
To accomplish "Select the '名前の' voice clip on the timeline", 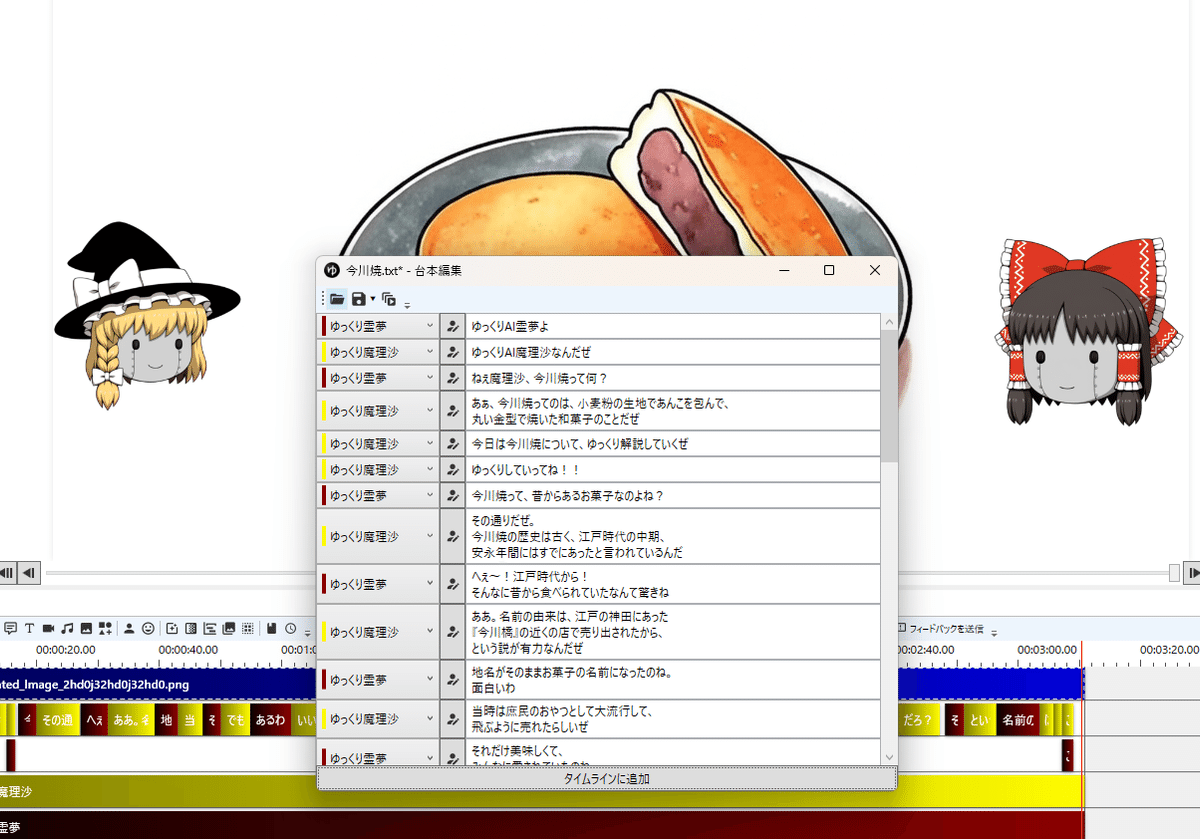I will click(x=1019, y=720).
